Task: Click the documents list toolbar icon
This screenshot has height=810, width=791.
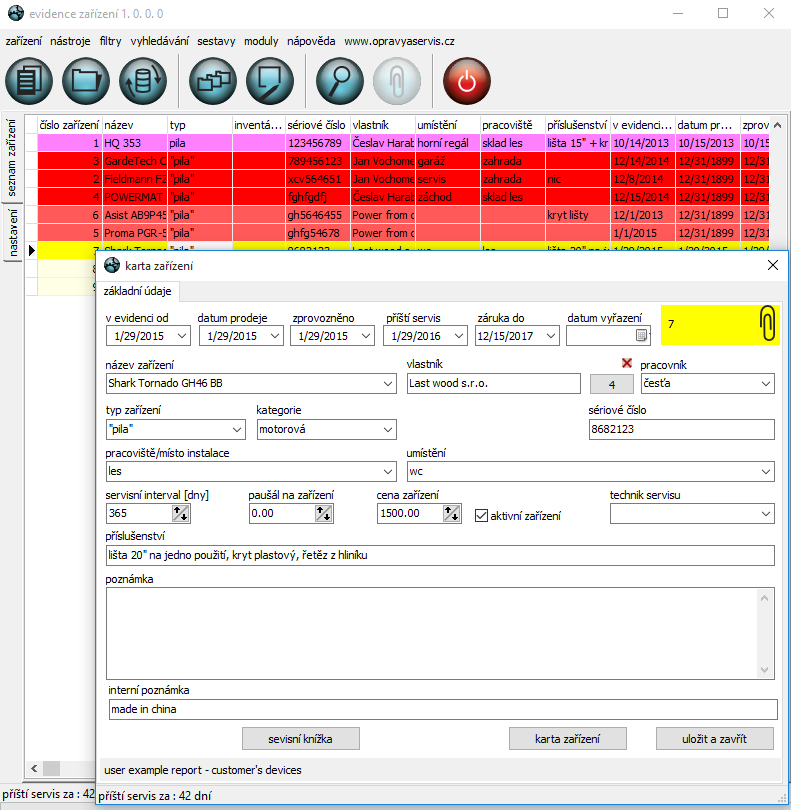Action: [29, 81]
